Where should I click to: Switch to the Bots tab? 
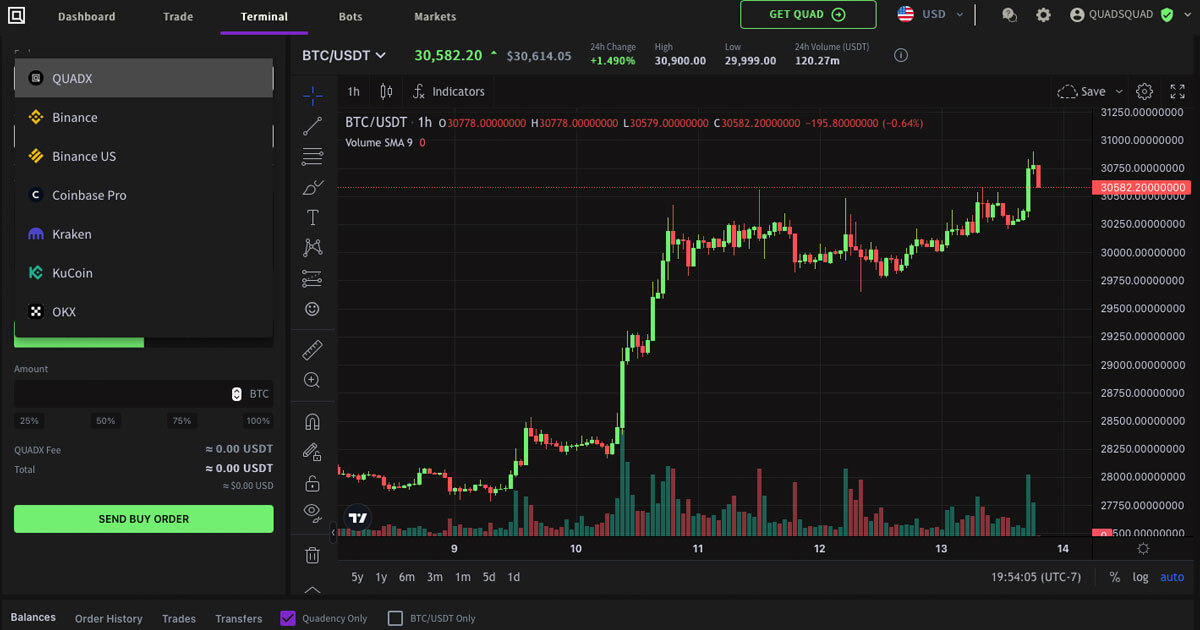pos(350,17)
